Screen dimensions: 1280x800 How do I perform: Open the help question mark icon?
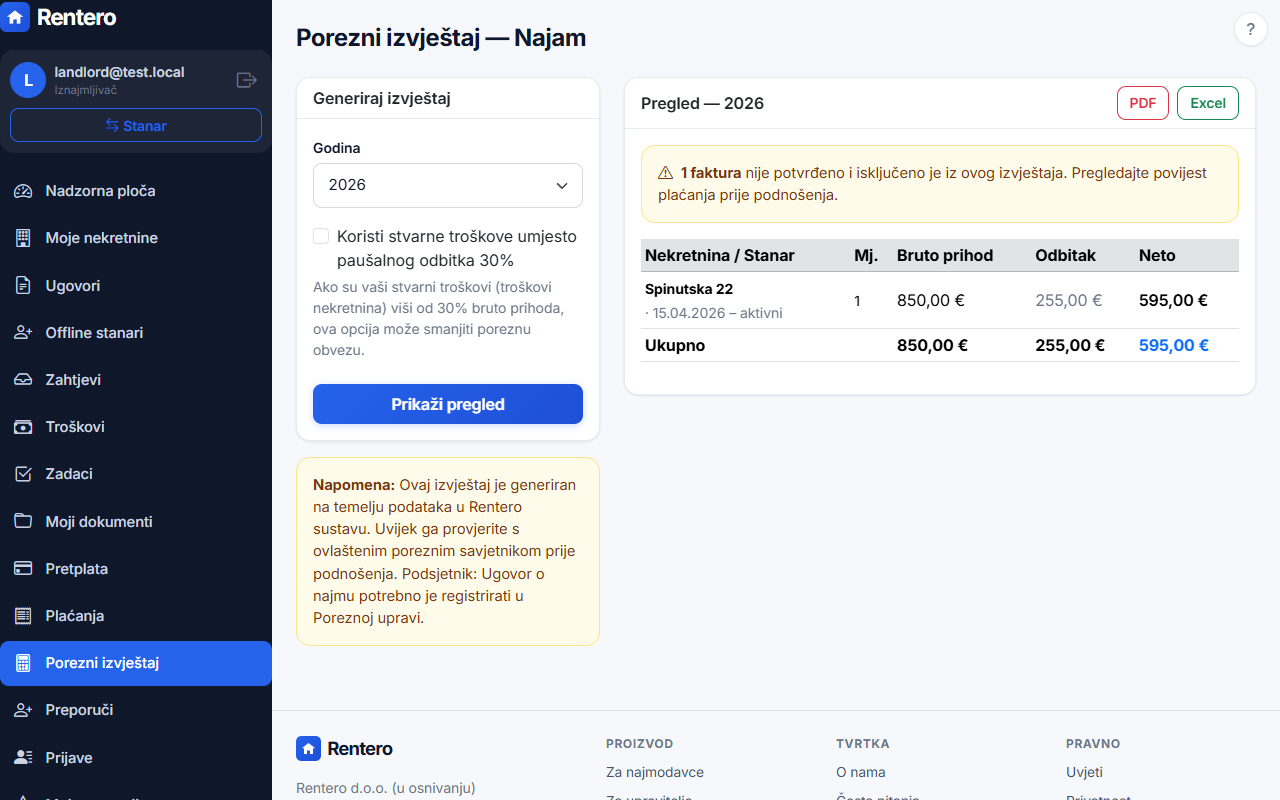pyautogui.click(x=1250, y=30)
